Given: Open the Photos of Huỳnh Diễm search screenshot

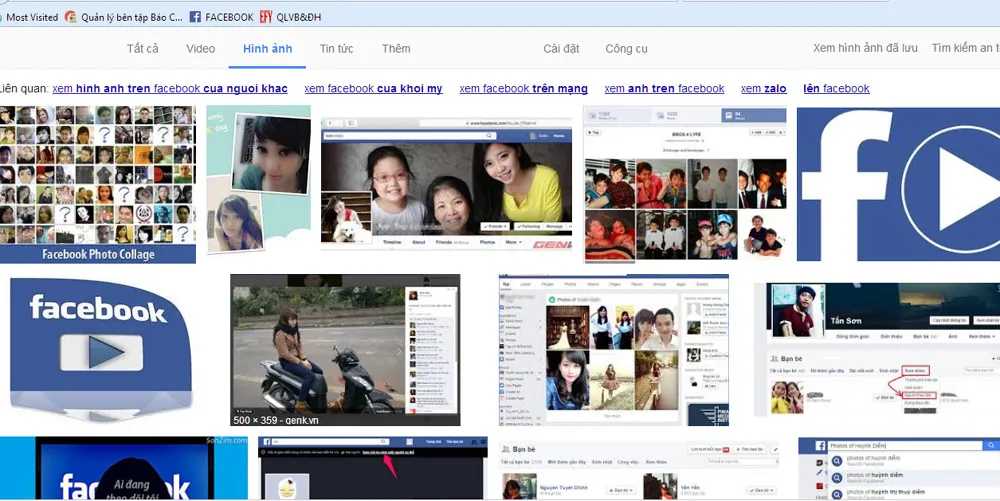Looking at the screenshot, I should coord(899,468).
